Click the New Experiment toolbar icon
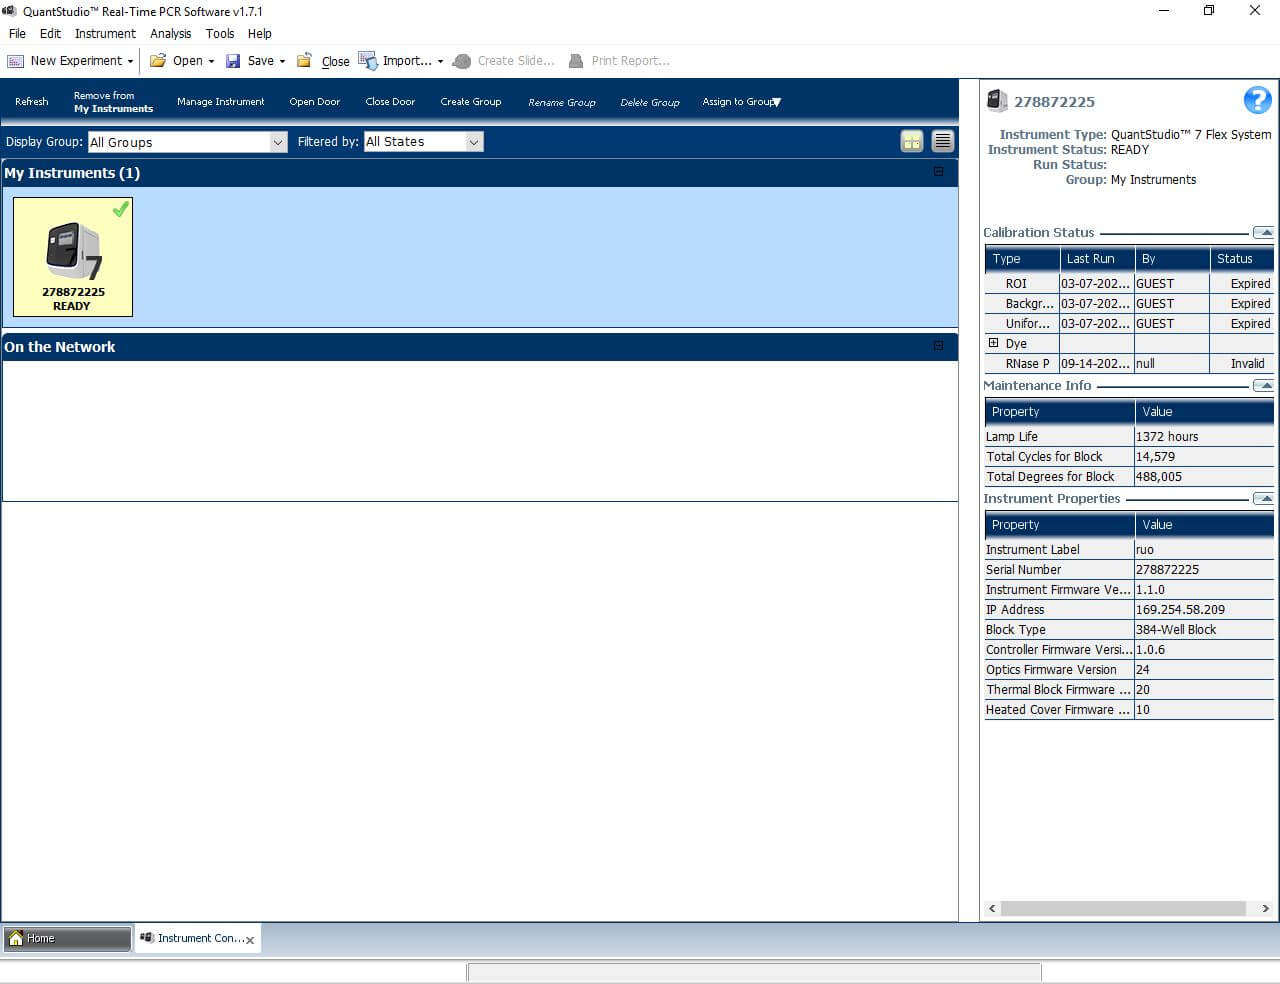 coord(16,61)
